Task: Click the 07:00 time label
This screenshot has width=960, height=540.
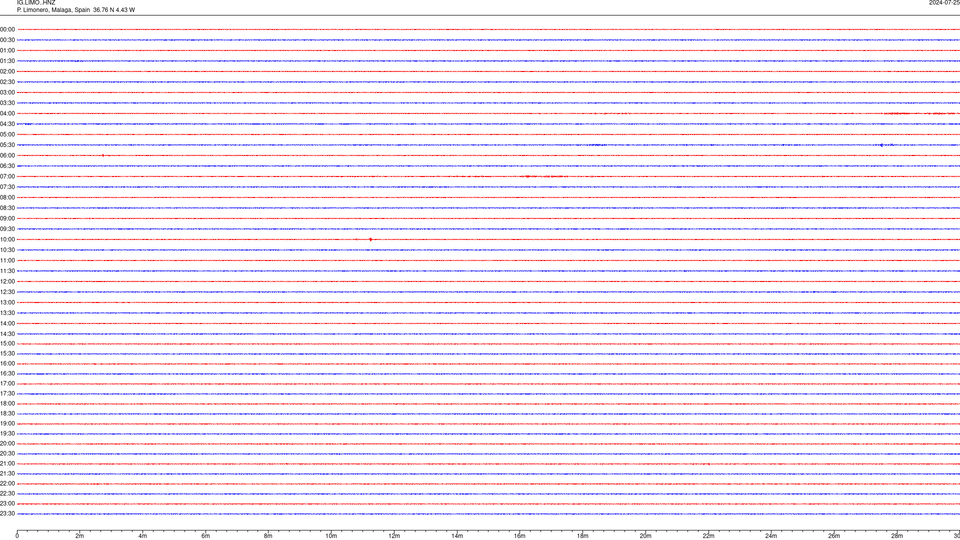Action: tap(7, 176)
